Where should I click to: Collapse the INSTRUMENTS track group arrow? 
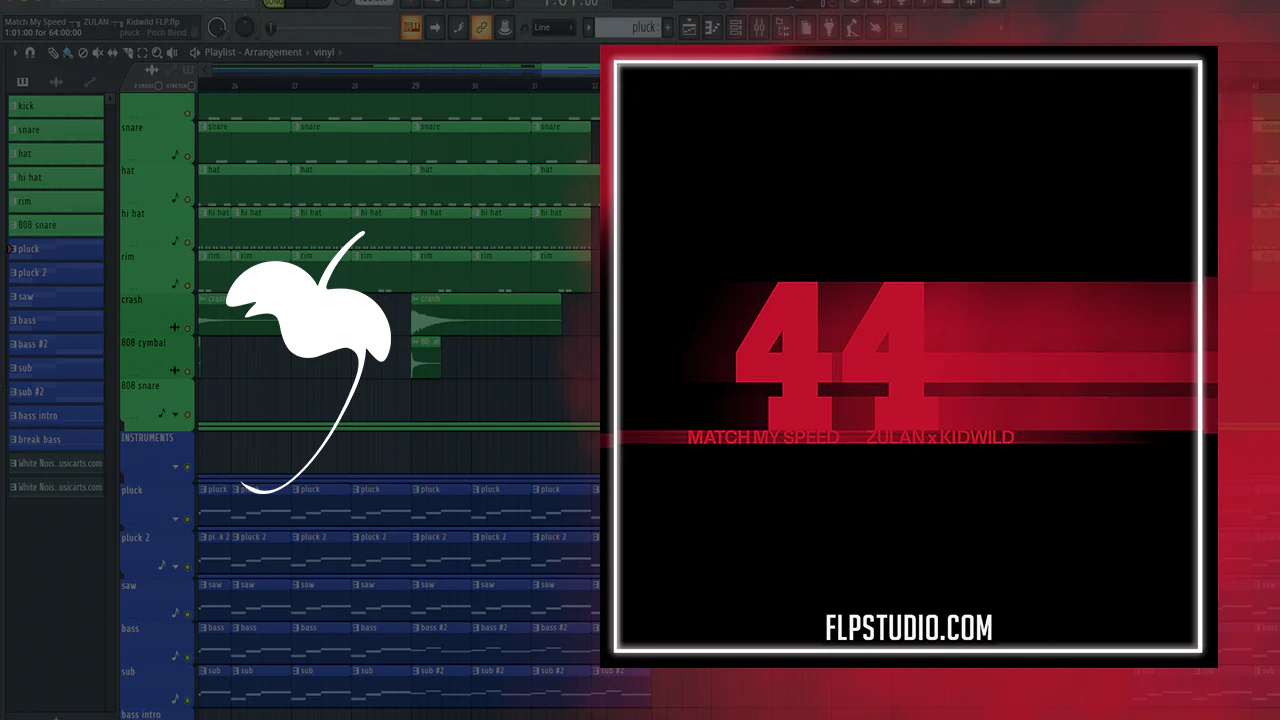pyautogui.click(x=176, y=467)
